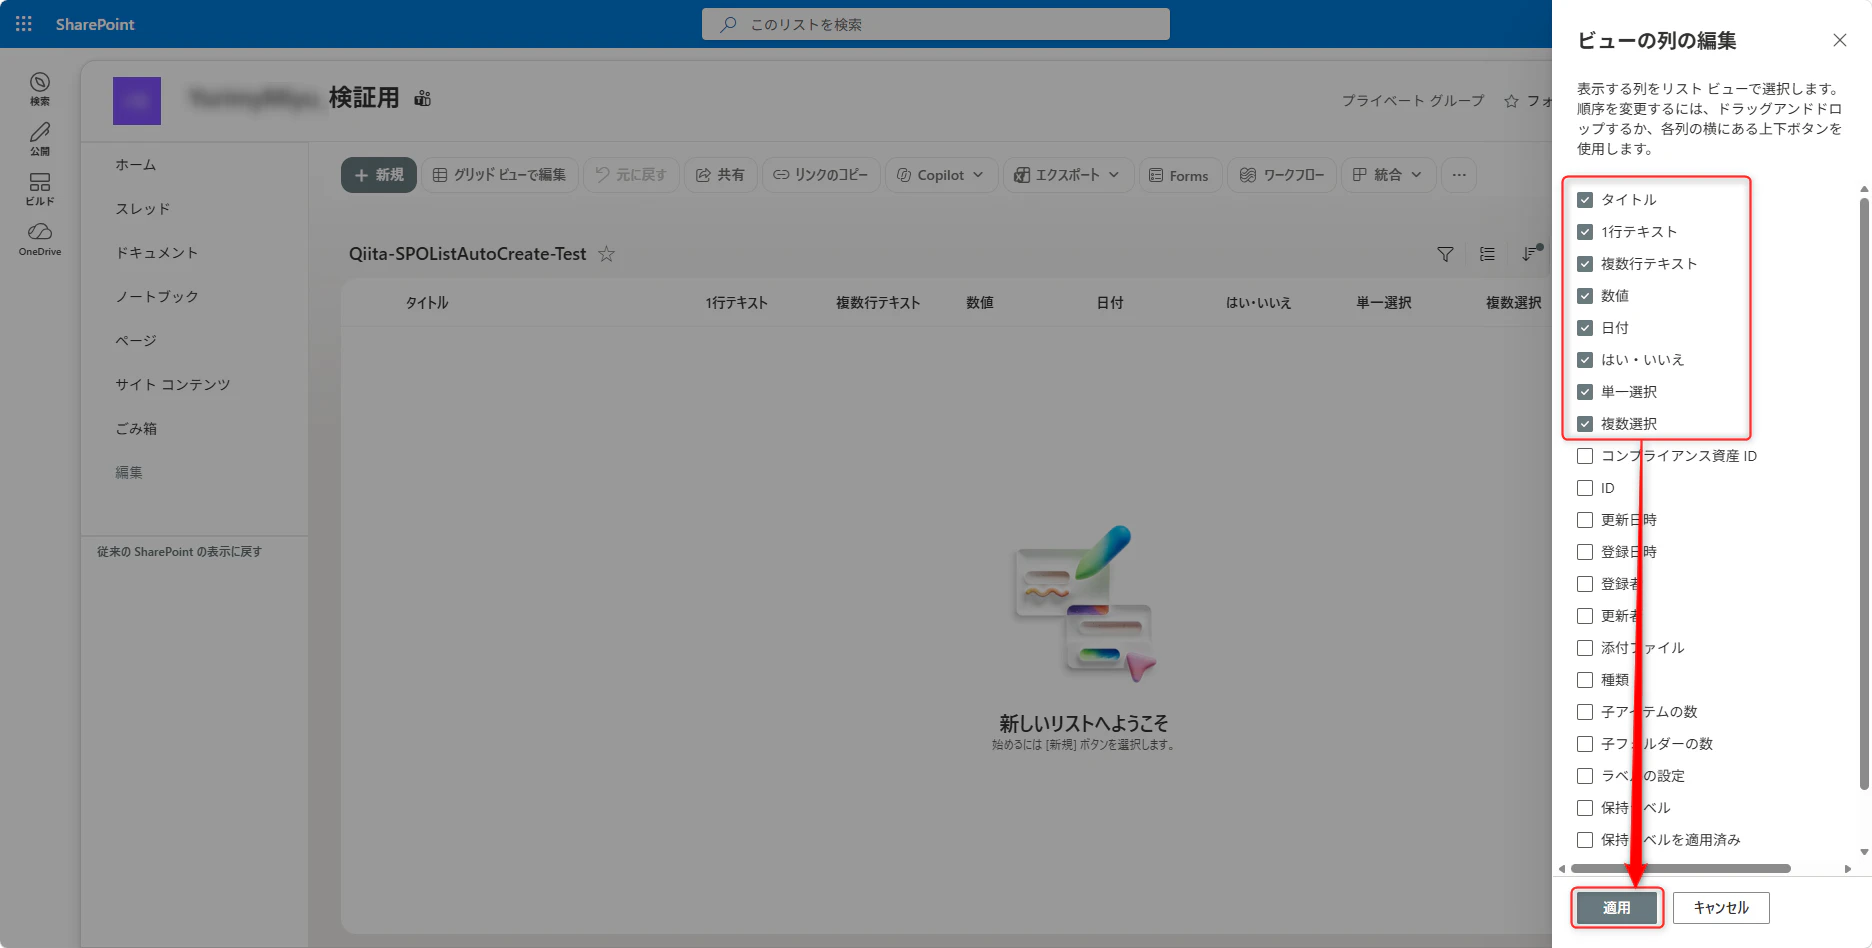Viewport: 1872px width, 948px height.
Task: Open the sort icon above the list
Action: coord(1531,254)
